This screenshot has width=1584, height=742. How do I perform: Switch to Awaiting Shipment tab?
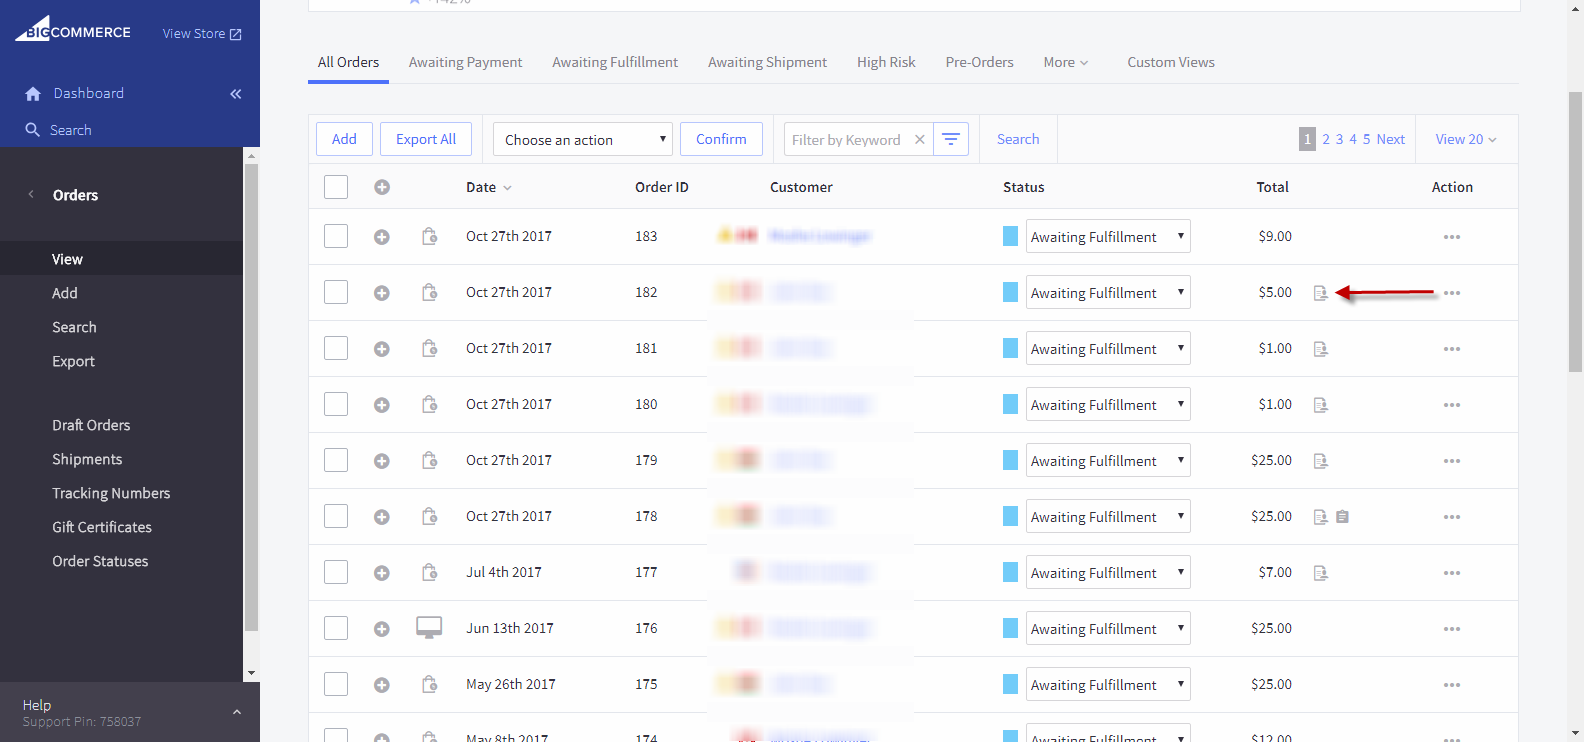[767, 62]
